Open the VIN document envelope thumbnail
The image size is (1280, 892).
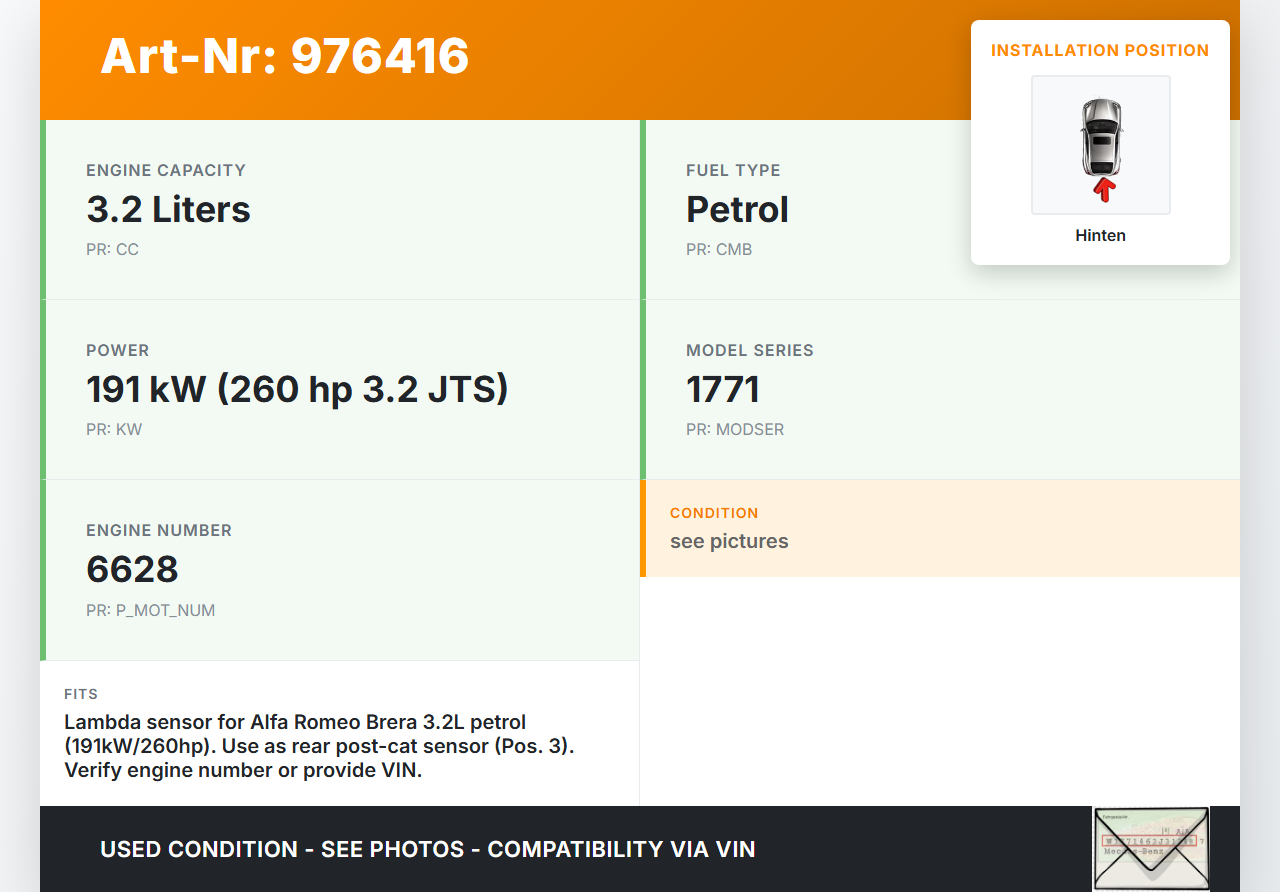1150,848
